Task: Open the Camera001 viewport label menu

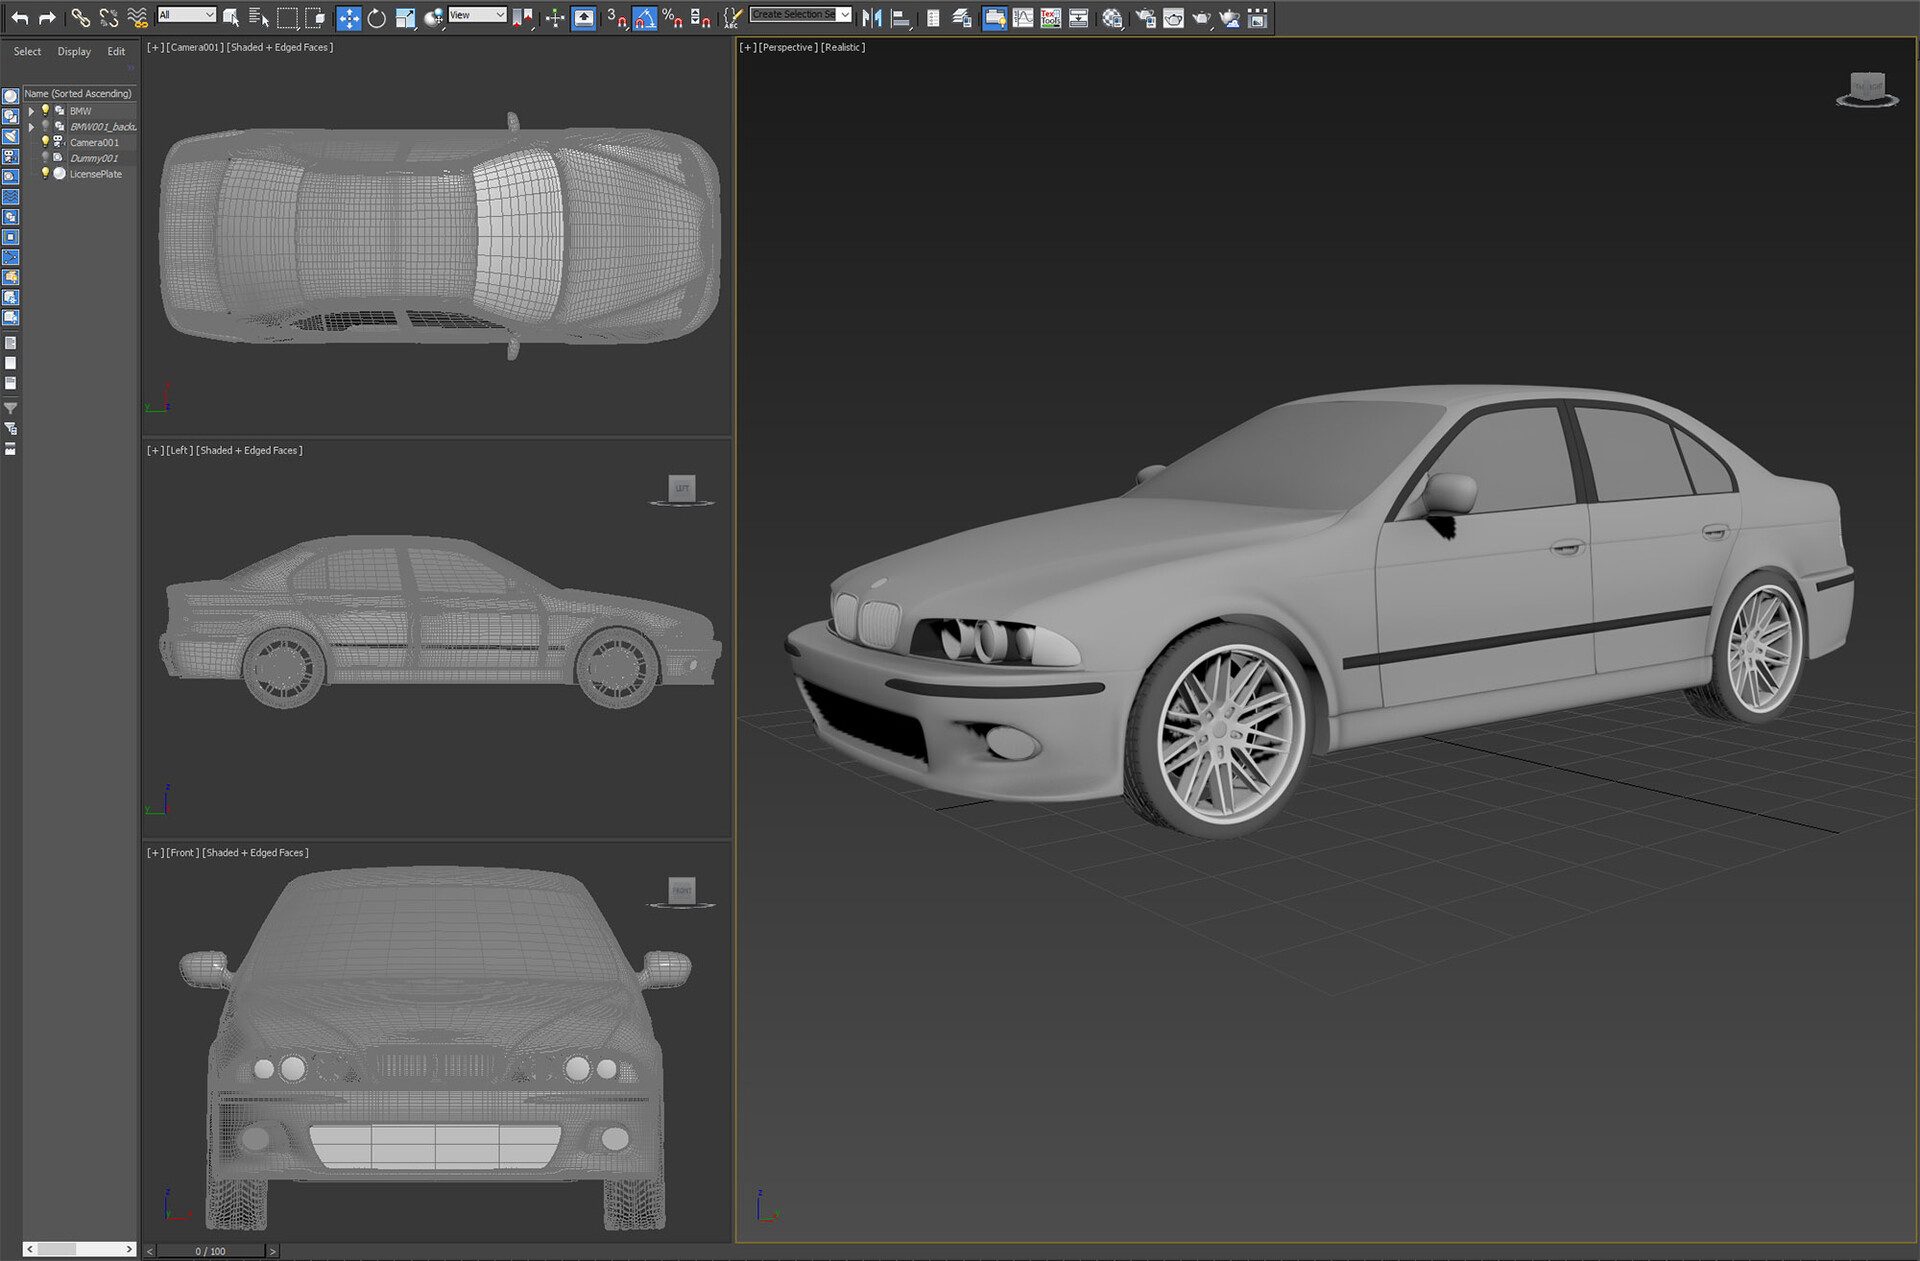Action: 195,47
